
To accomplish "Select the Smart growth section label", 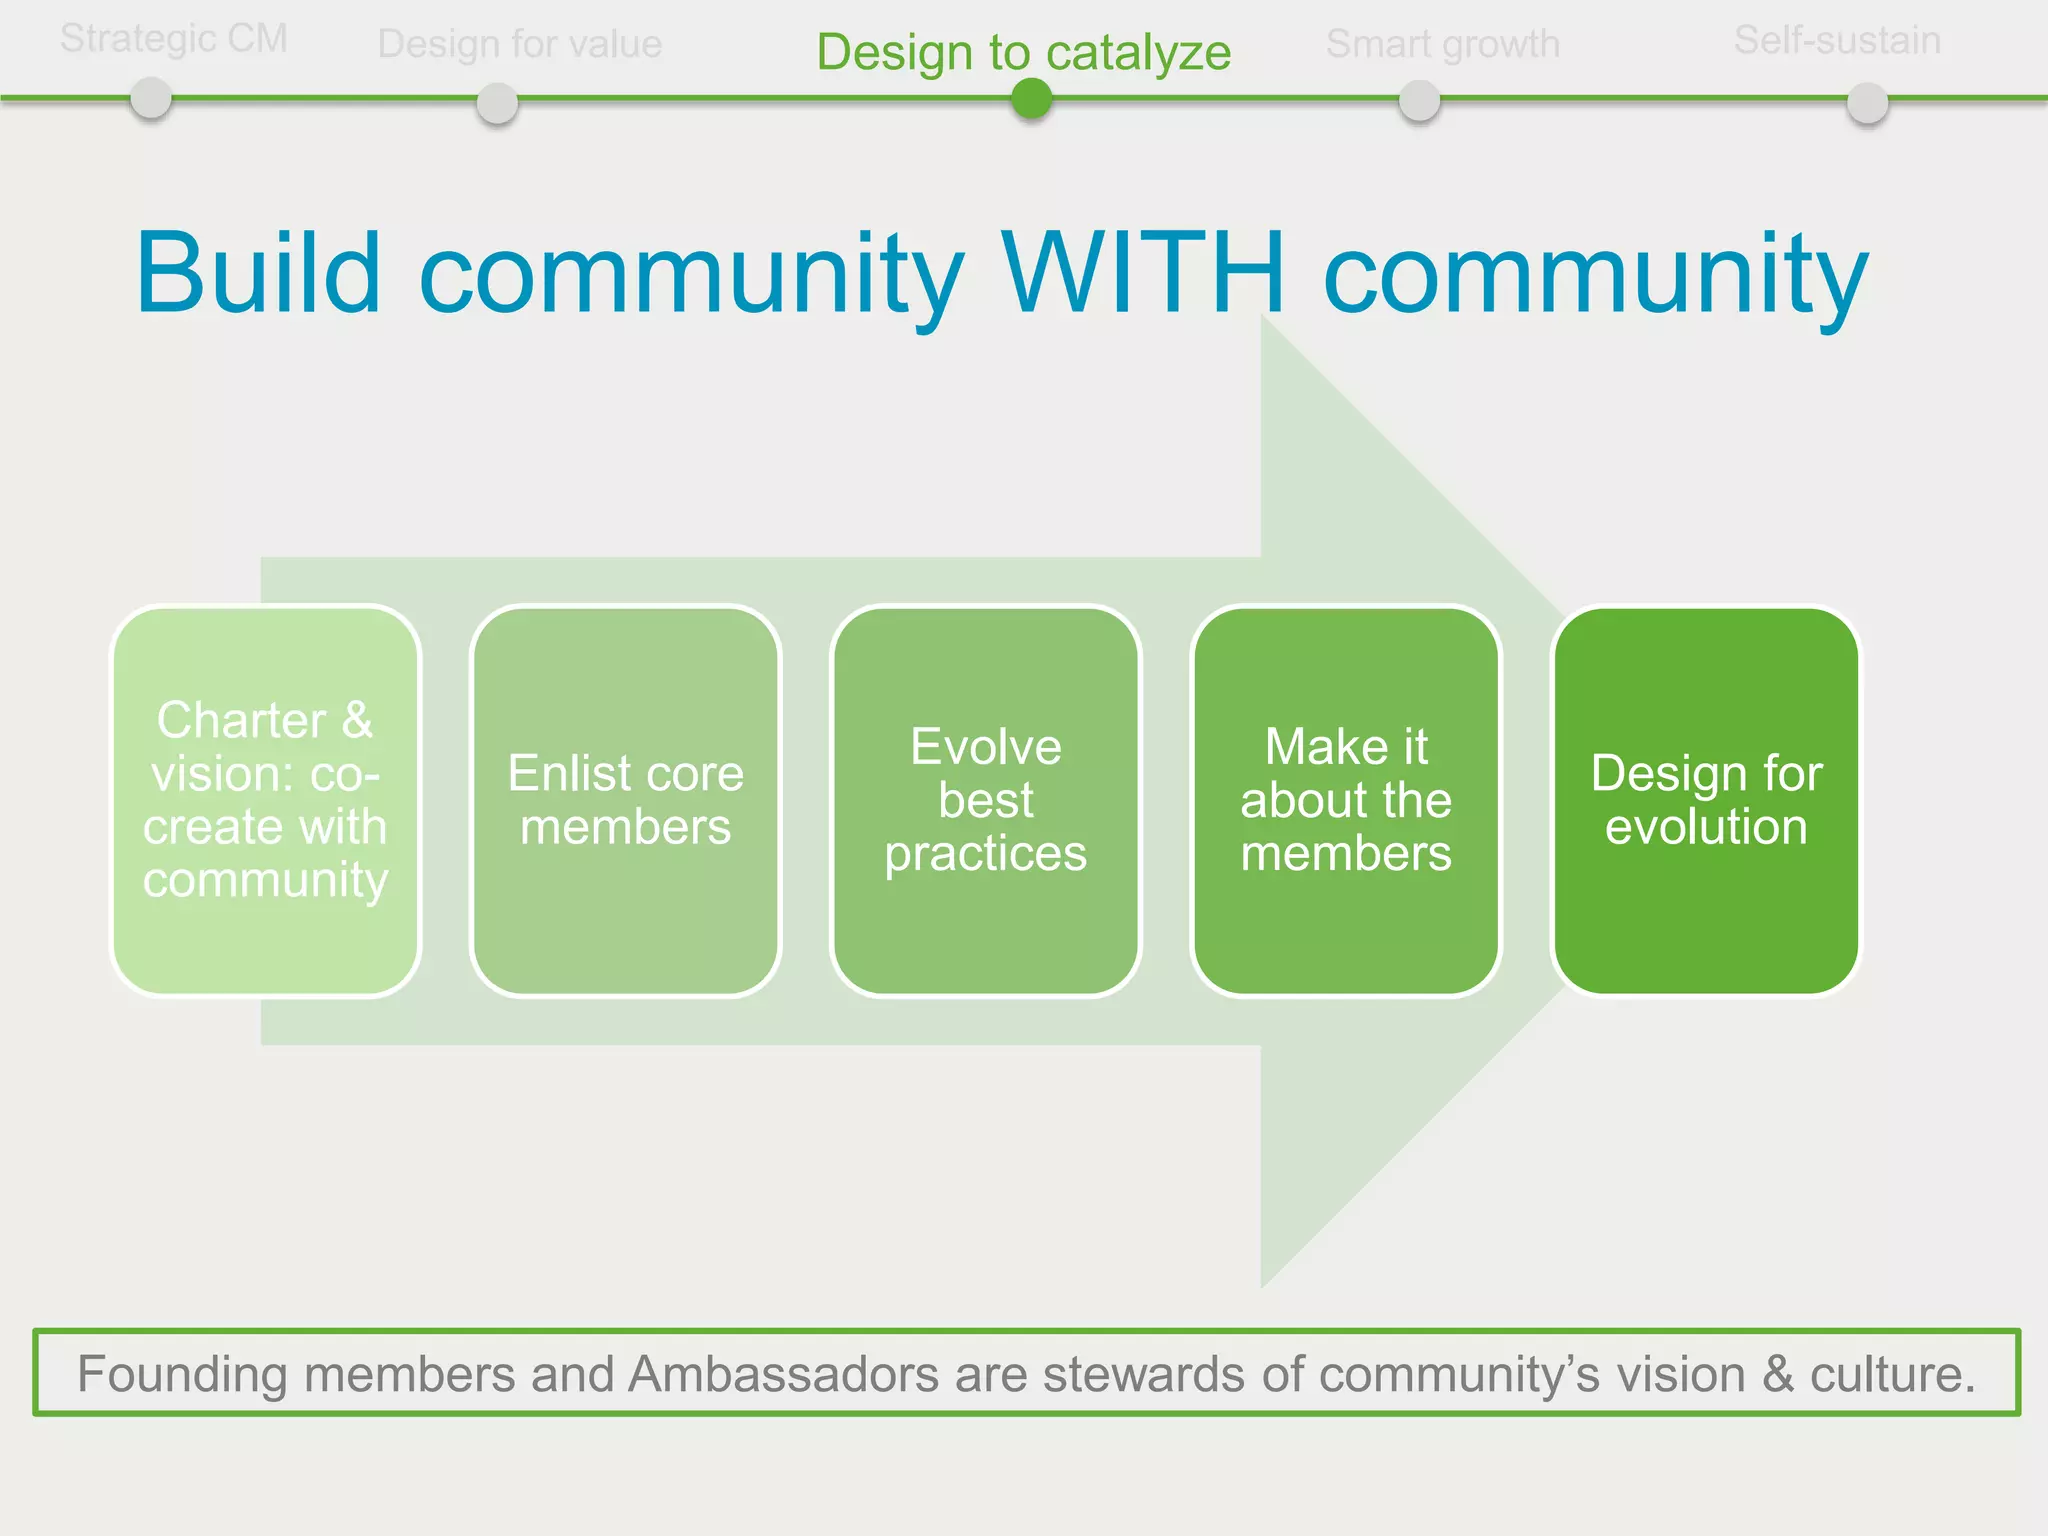I will pyautogui.click(x=1442, y=44).
